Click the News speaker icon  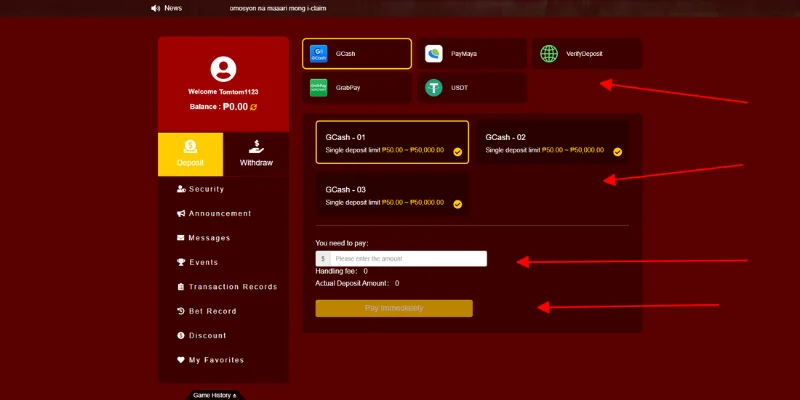[156, 8]
